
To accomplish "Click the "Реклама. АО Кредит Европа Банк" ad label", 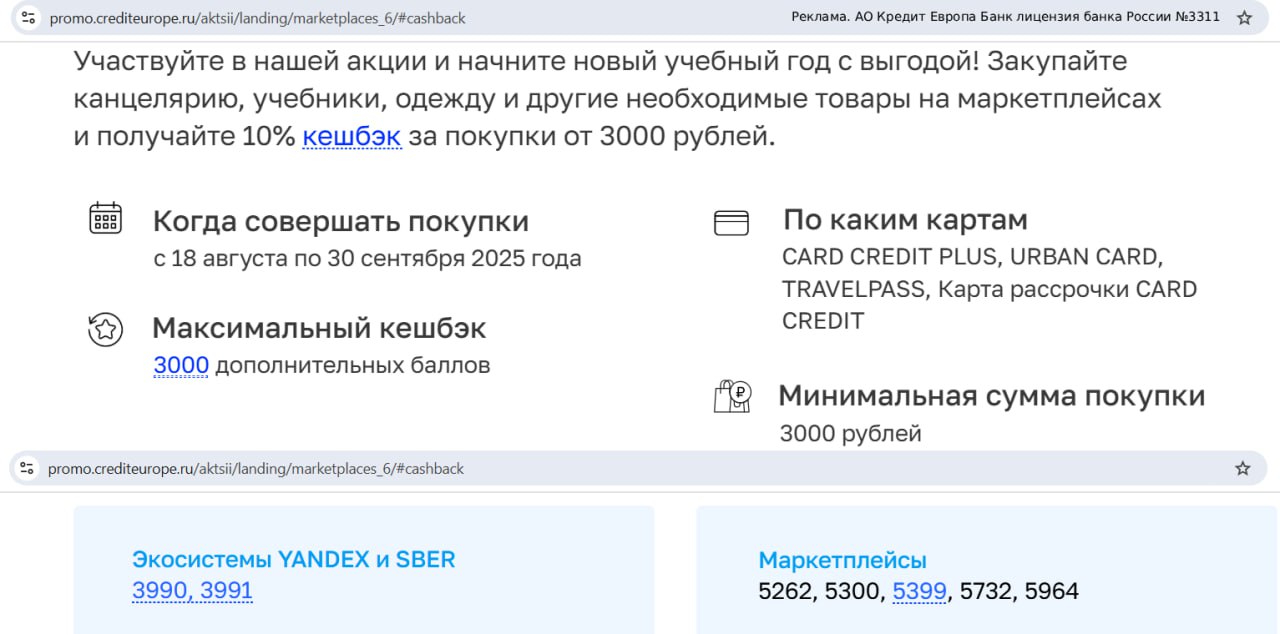I will tap(1005, 17).
